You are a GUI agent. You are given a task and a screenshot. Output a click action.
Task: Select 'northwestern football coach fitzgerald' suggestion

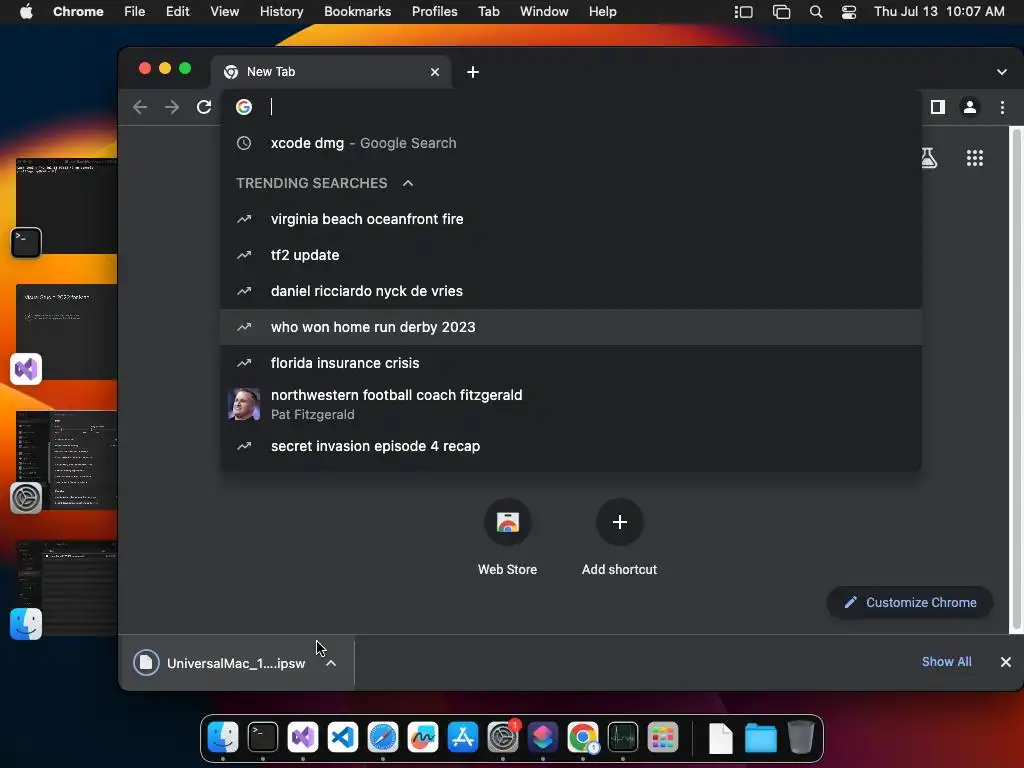(571, 404)
